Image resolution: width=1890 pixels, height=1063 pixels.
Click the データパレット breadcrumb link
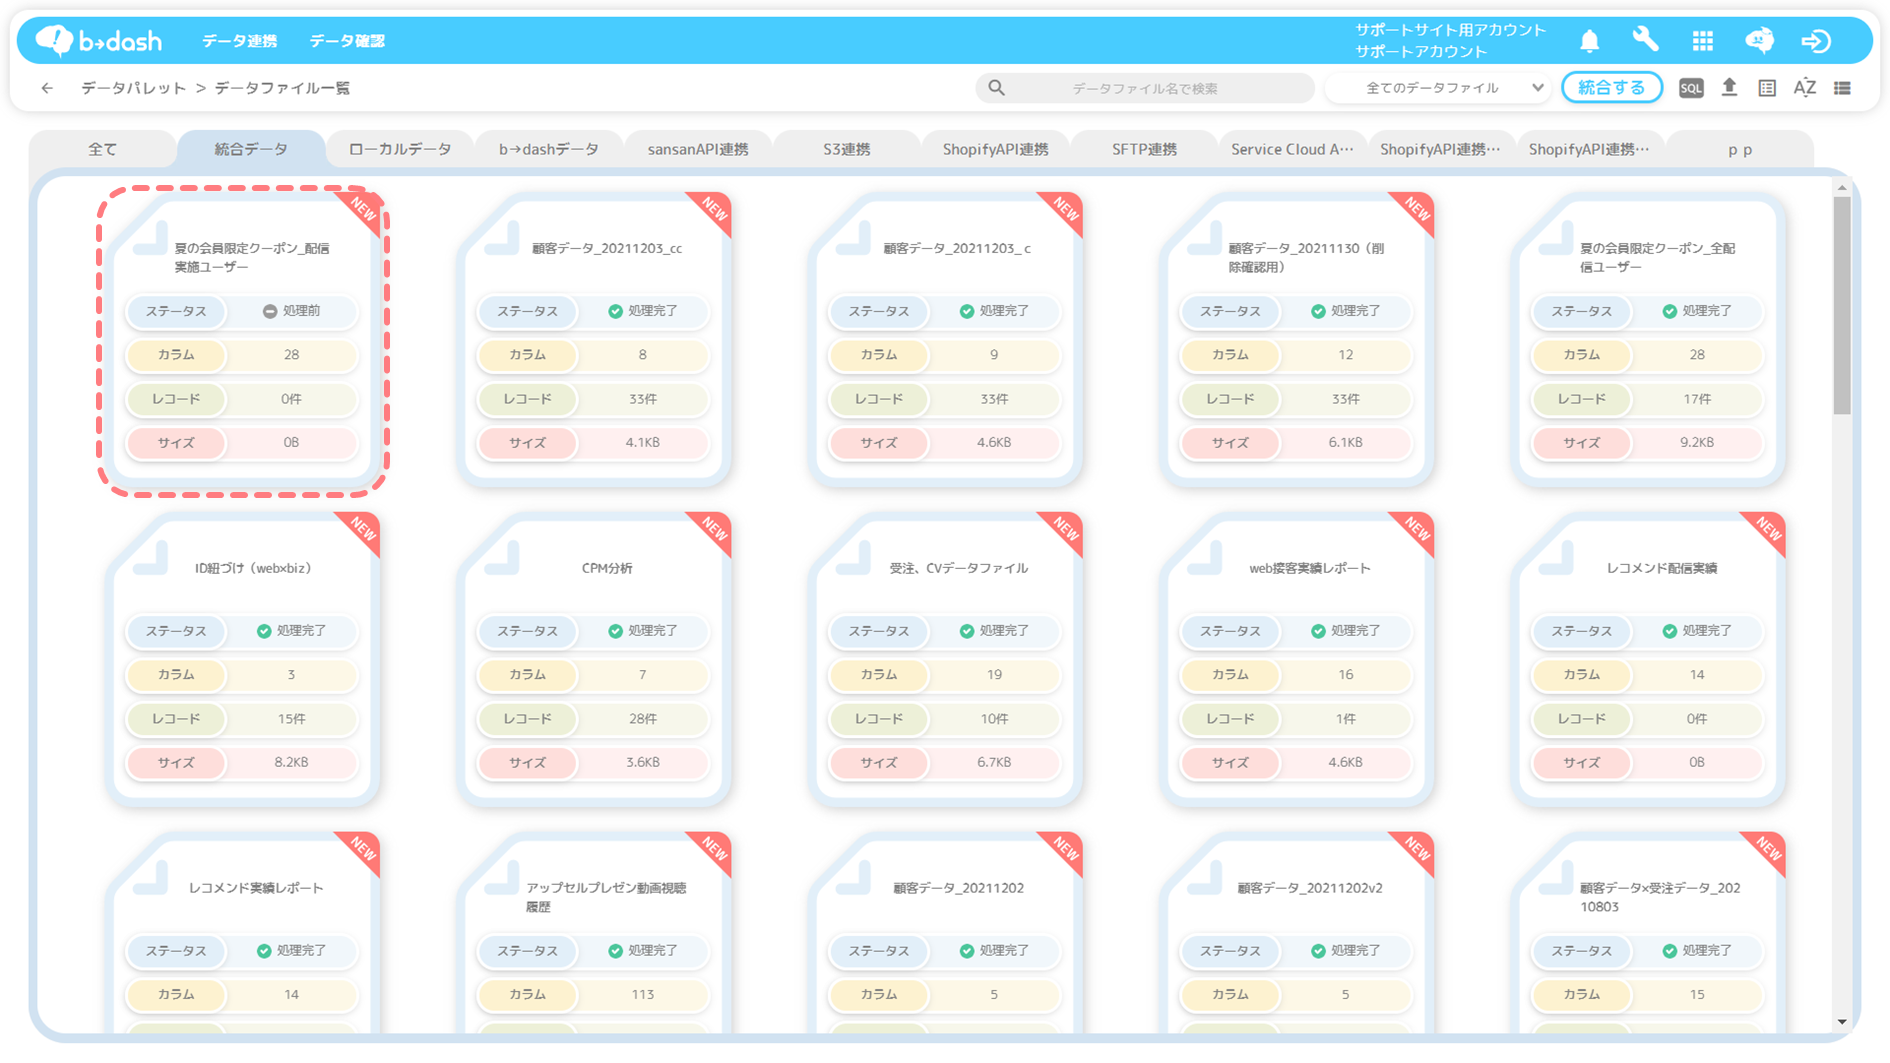tap(134, 88)
